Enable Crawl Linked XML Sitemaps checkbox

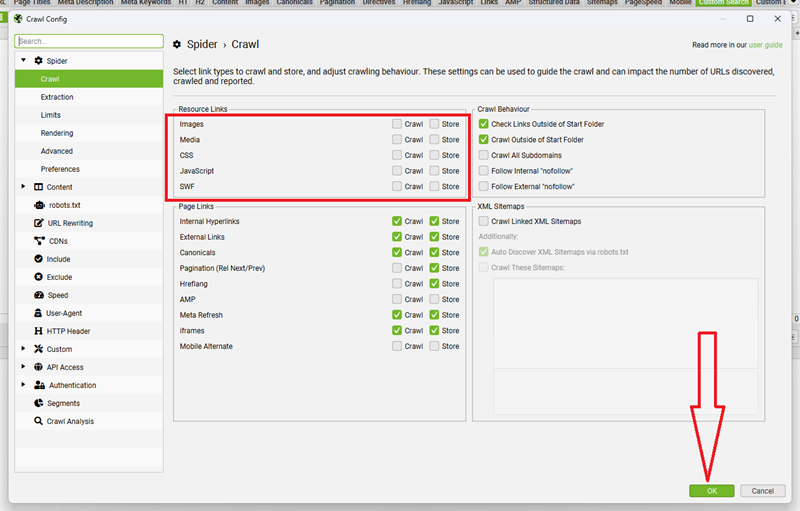click(x=484, y=221)
